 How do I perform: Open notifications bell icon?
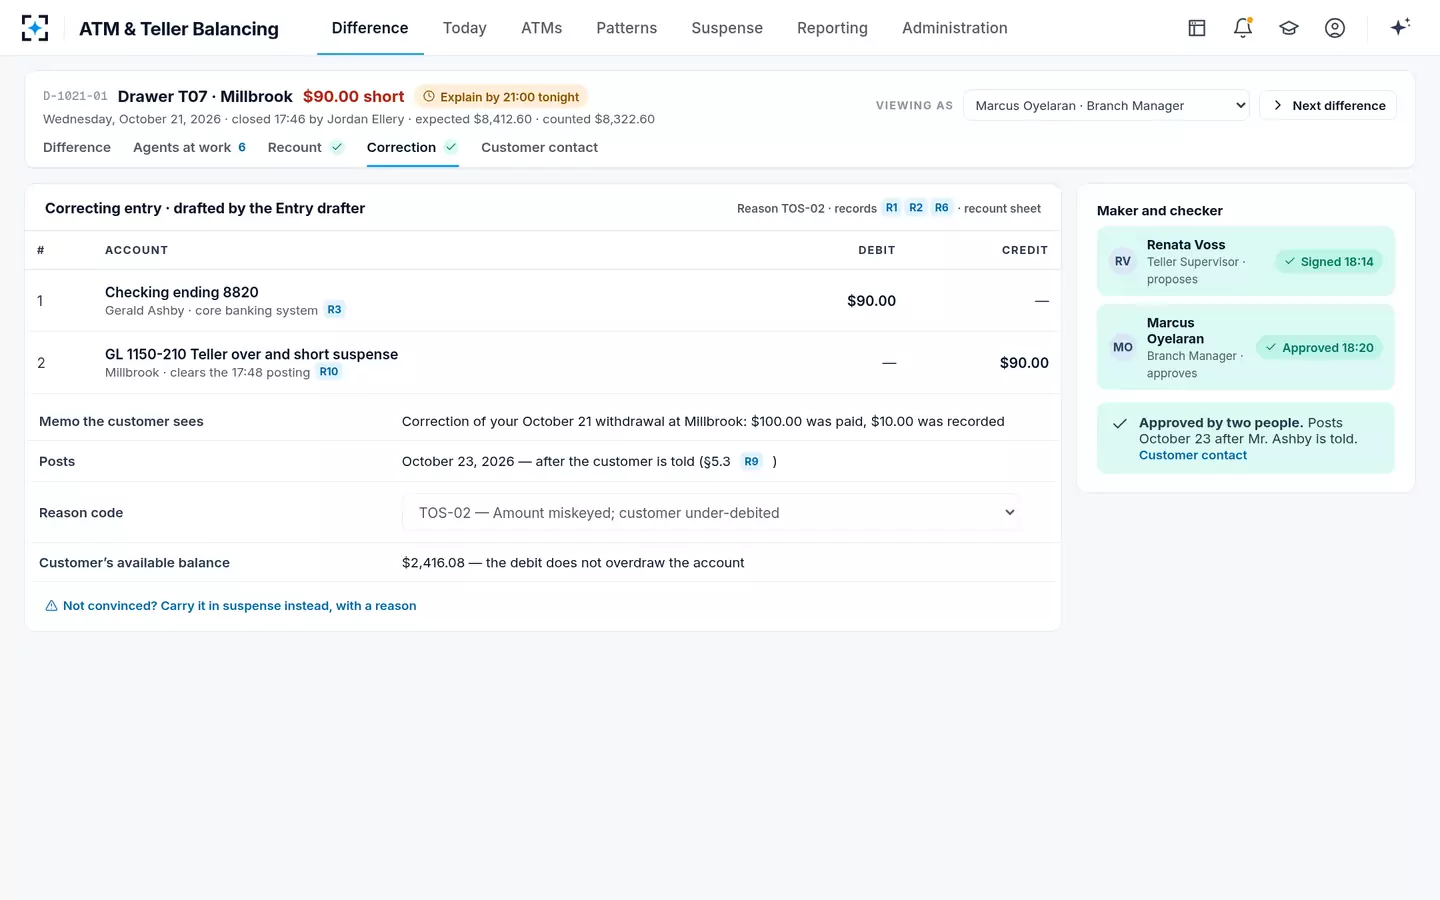[1243, 28]
